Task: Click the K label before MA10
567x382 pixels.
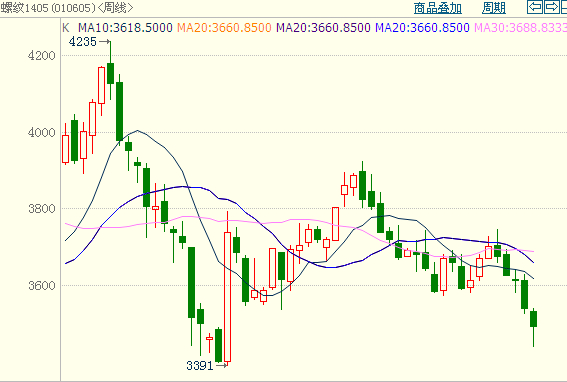Action: 65,28
